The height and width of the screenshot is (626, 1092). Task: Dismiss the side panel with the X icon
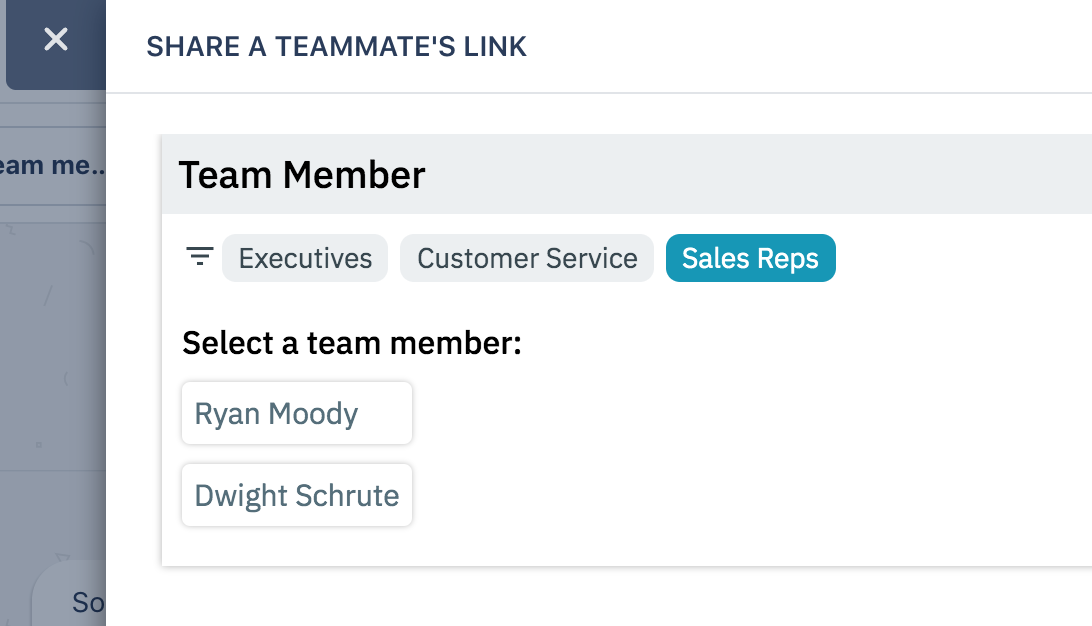pyautogui.click(x=56, y=40)
